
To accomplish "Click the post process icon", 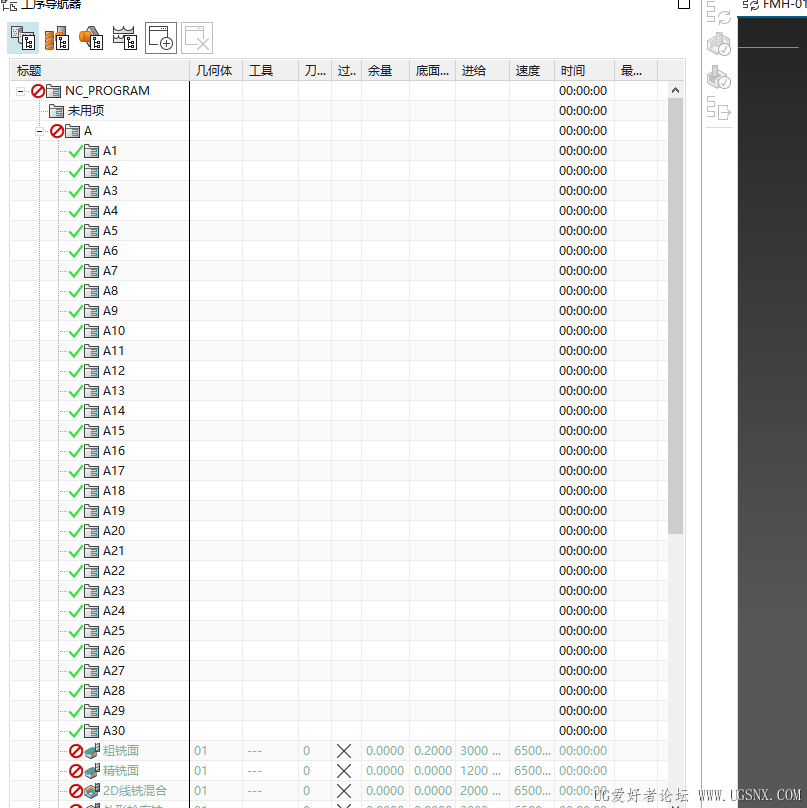I will point(718,109).
